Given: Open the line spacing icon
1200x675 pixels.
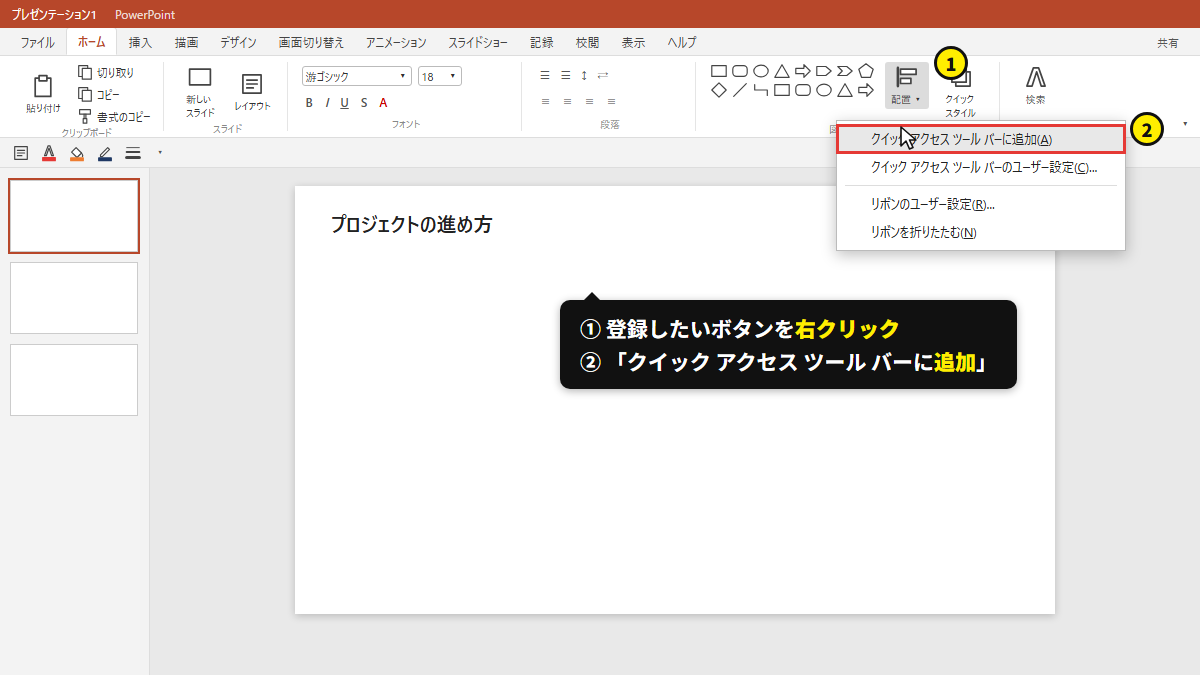Looking at the screenshot, I should pos(584,75).
